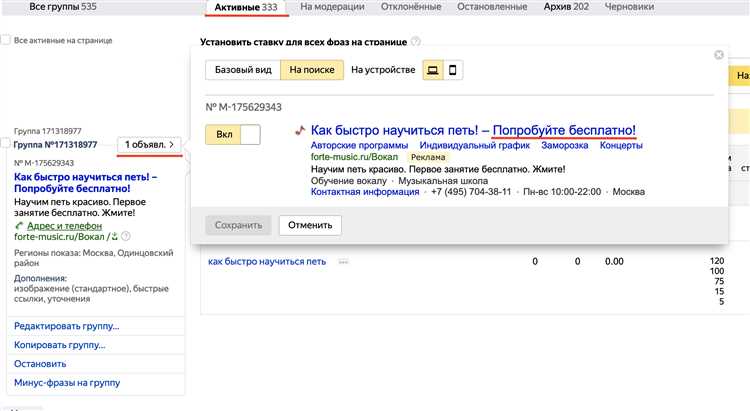Image resolution: width=750 pixels, height=411 pixels.
Task: Switch to the Архив 202 tab
Action: [x=566, y=7]
